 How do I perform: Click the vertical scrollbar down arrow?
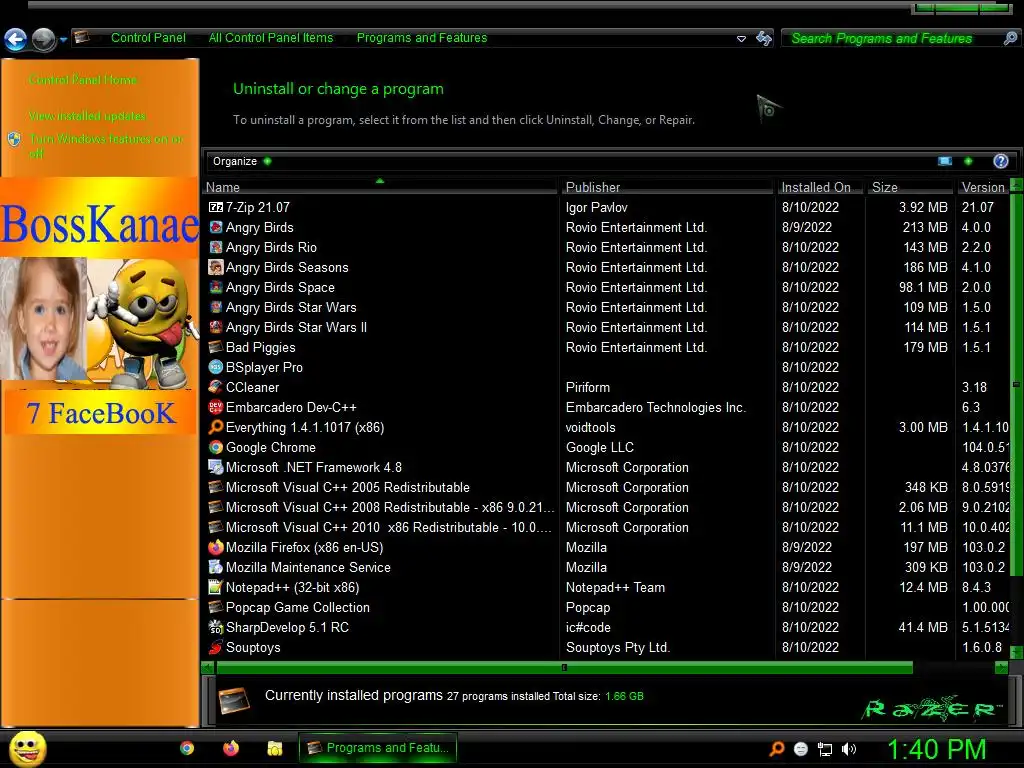coord(1016,652)
